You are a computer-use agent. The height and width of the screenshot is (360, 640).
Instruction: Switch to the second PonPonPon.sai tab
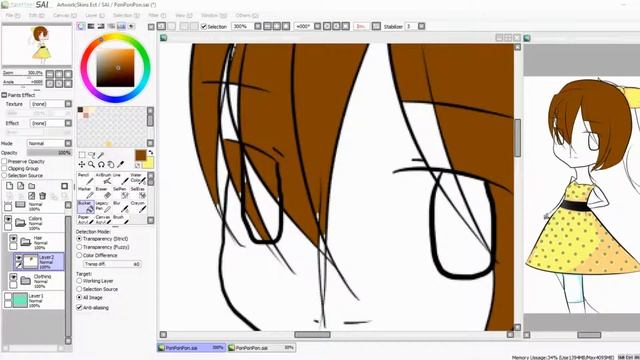coord(261,348)
